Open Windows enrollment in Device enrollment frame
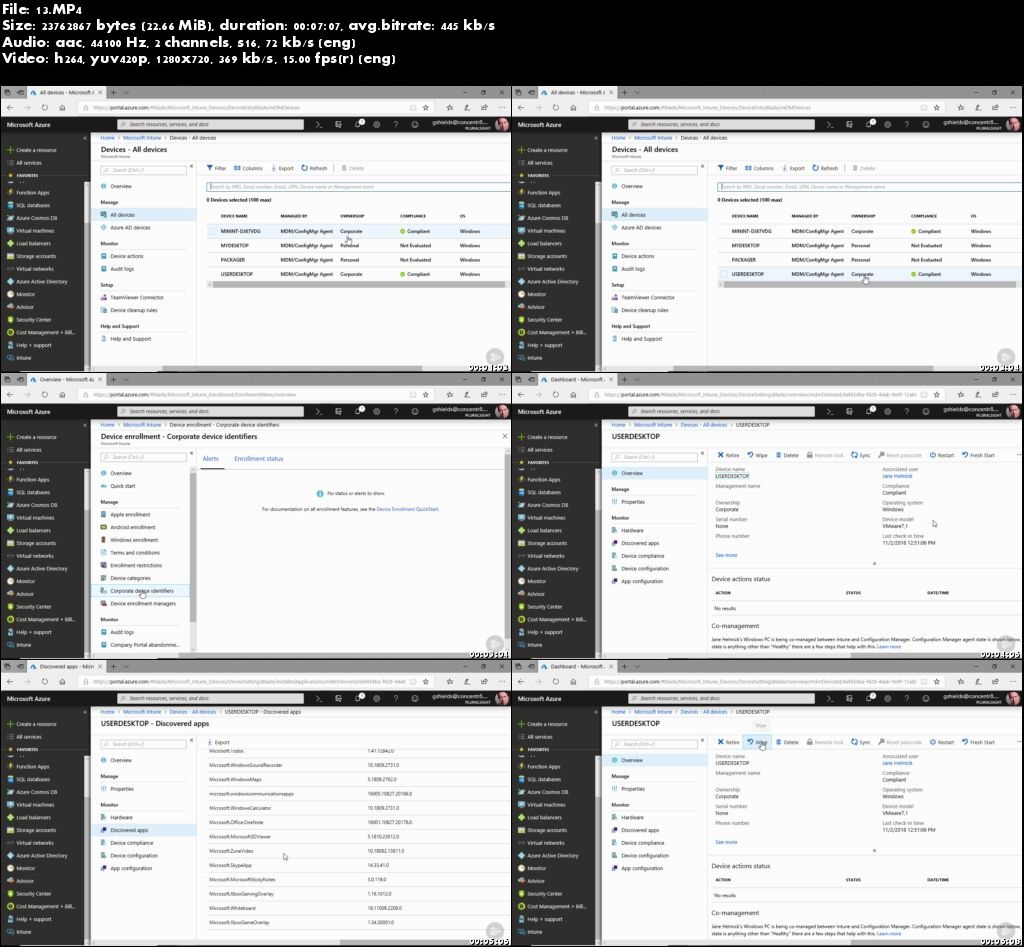 tap(133, 539)
